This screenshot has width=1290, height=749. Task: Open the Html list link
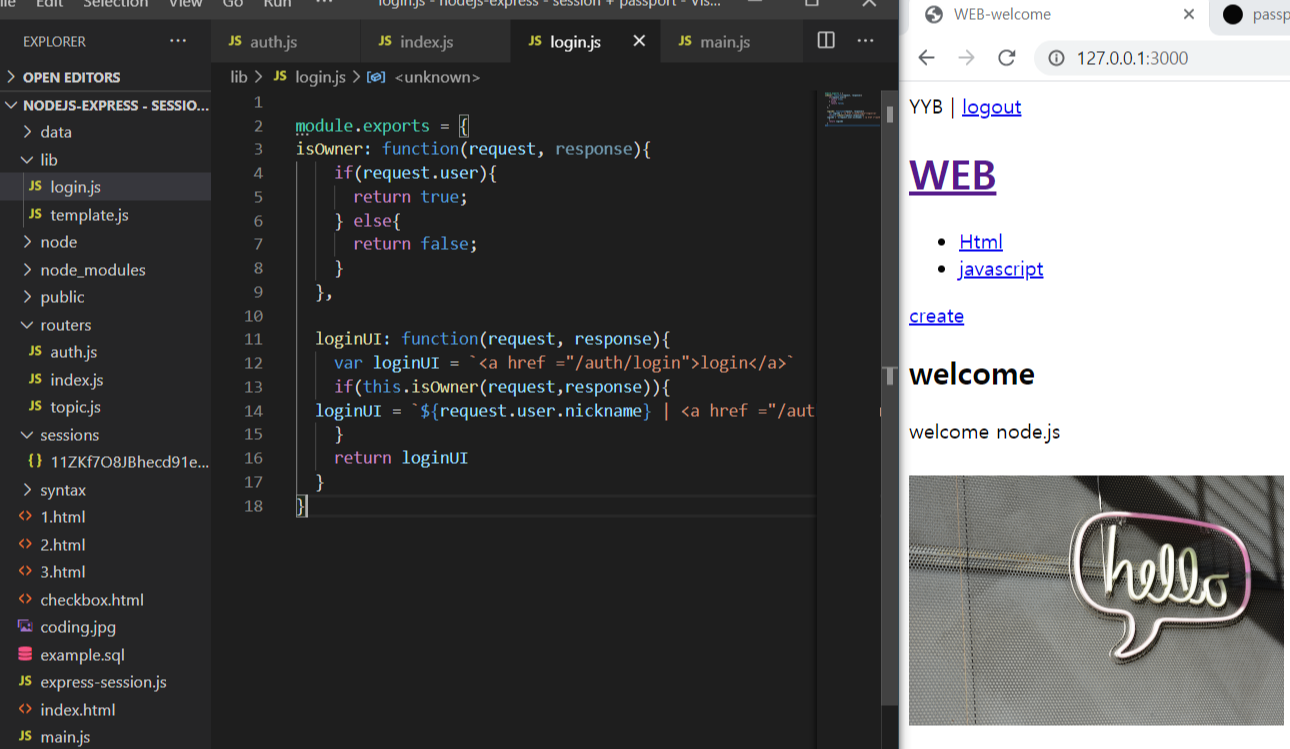click(980, 241)
